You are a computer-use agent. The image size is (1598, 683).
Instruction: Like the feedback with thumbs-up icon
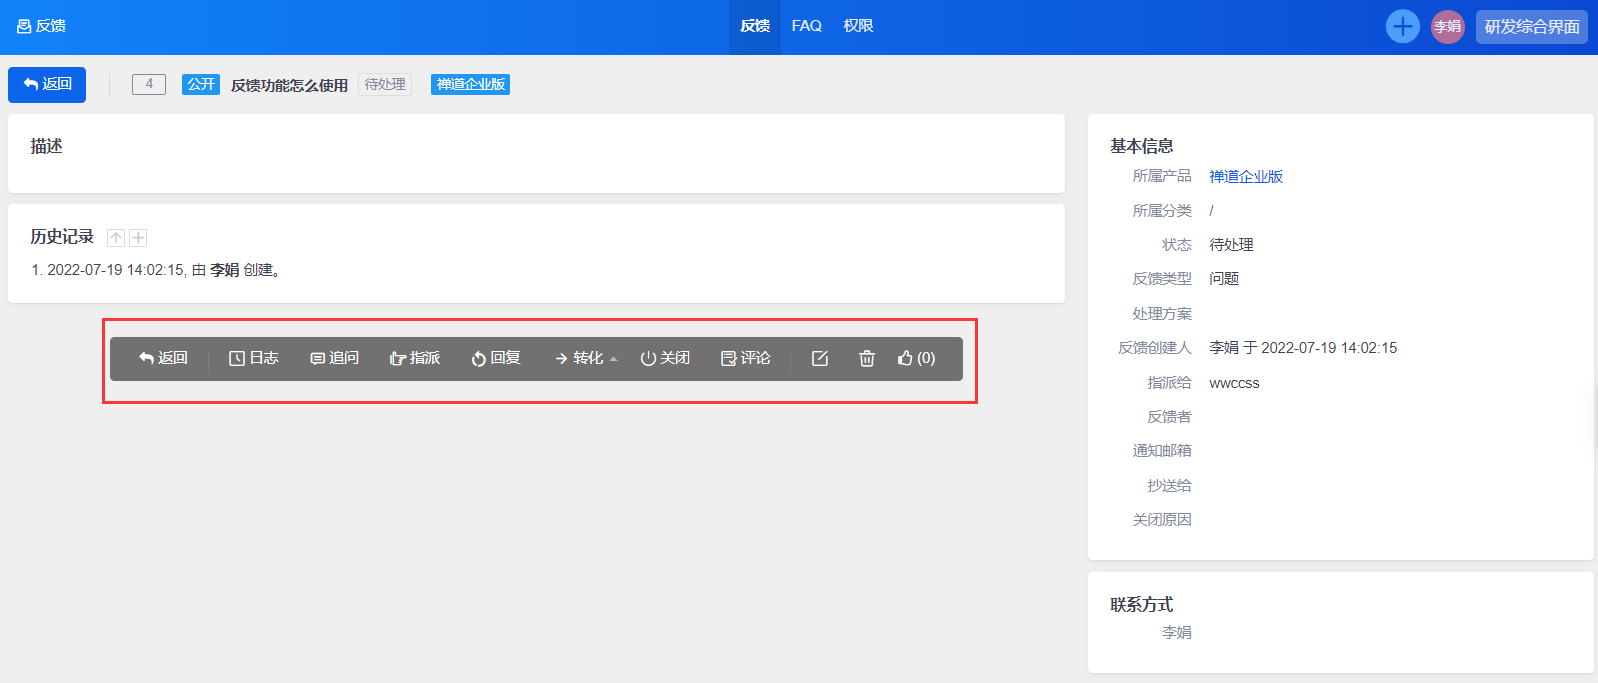coord(916,358)
